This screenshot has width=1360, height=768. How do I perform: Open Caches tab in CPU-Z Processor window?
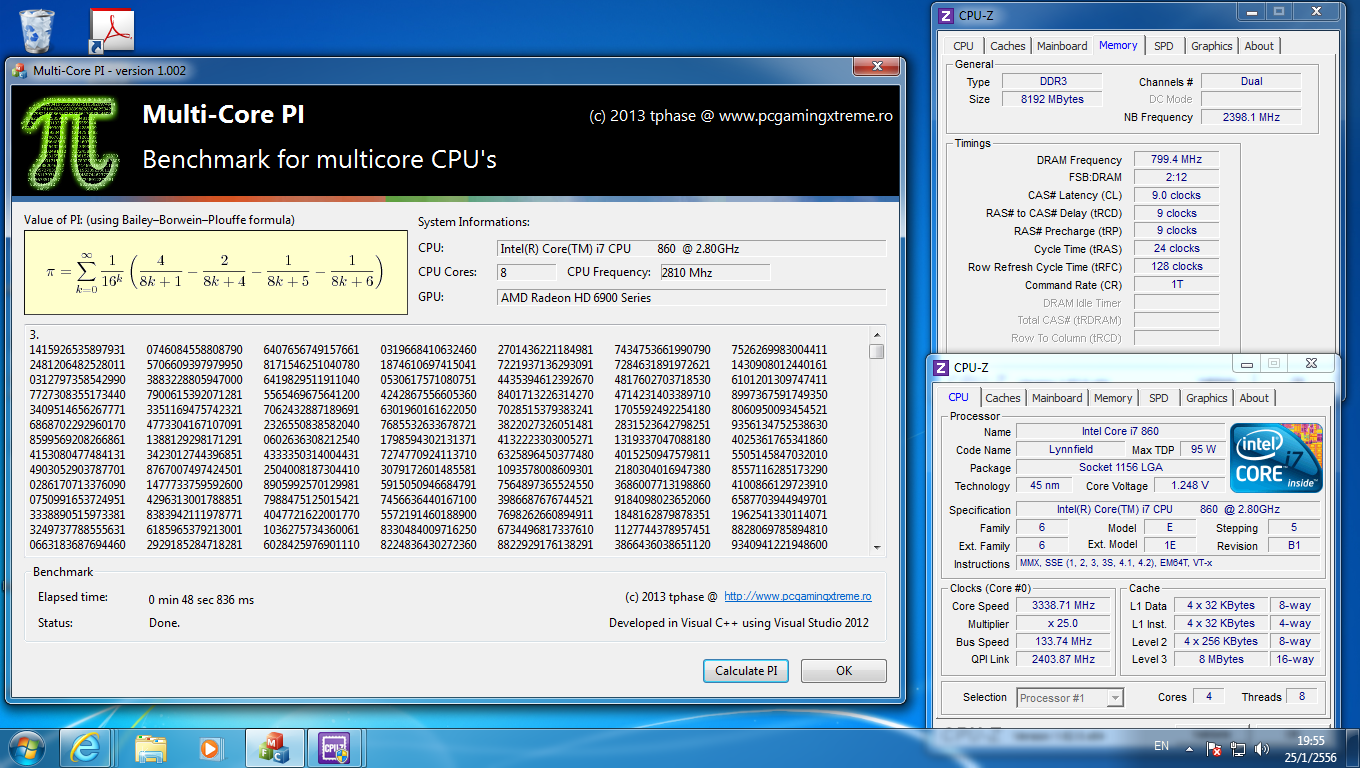point(1003,398)
